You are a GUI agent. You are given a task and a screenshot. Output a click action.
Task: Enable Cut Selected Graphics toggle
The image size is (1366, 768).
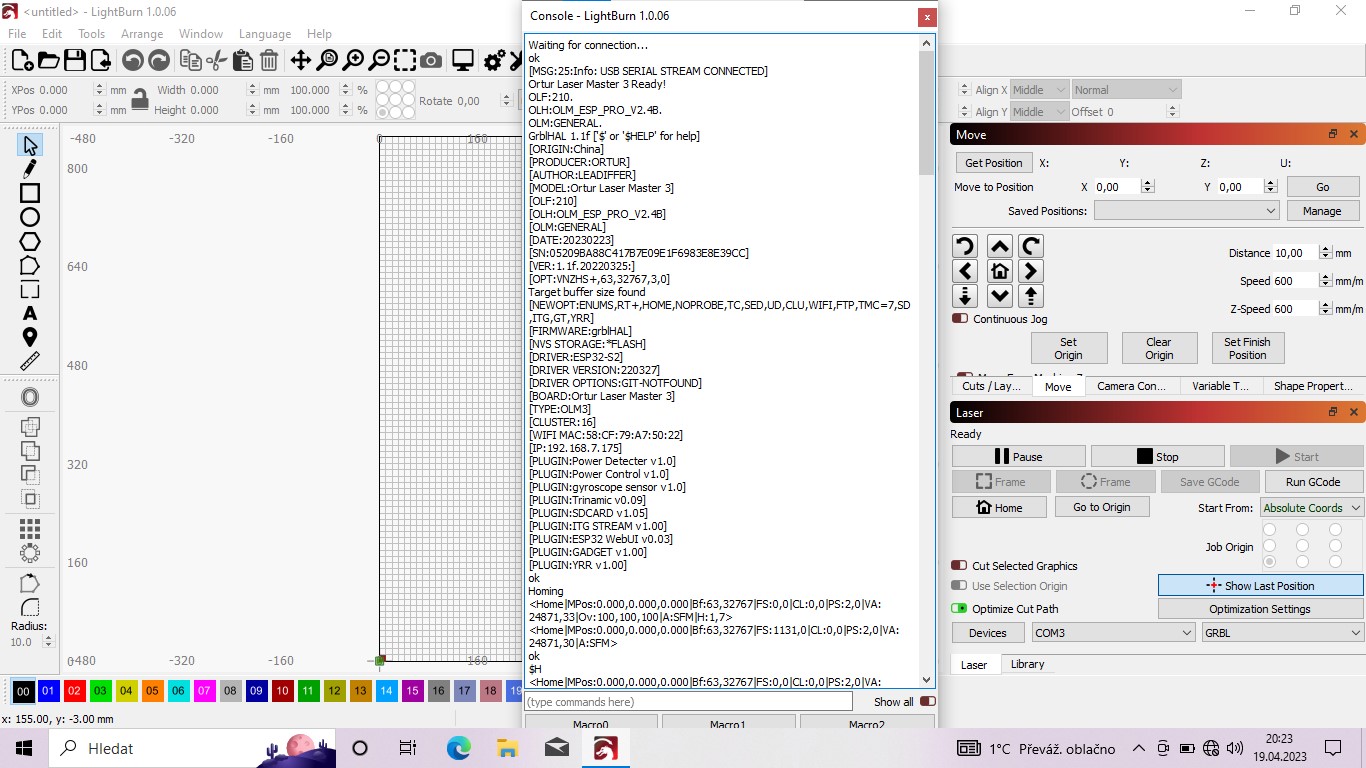click(959, 565)
